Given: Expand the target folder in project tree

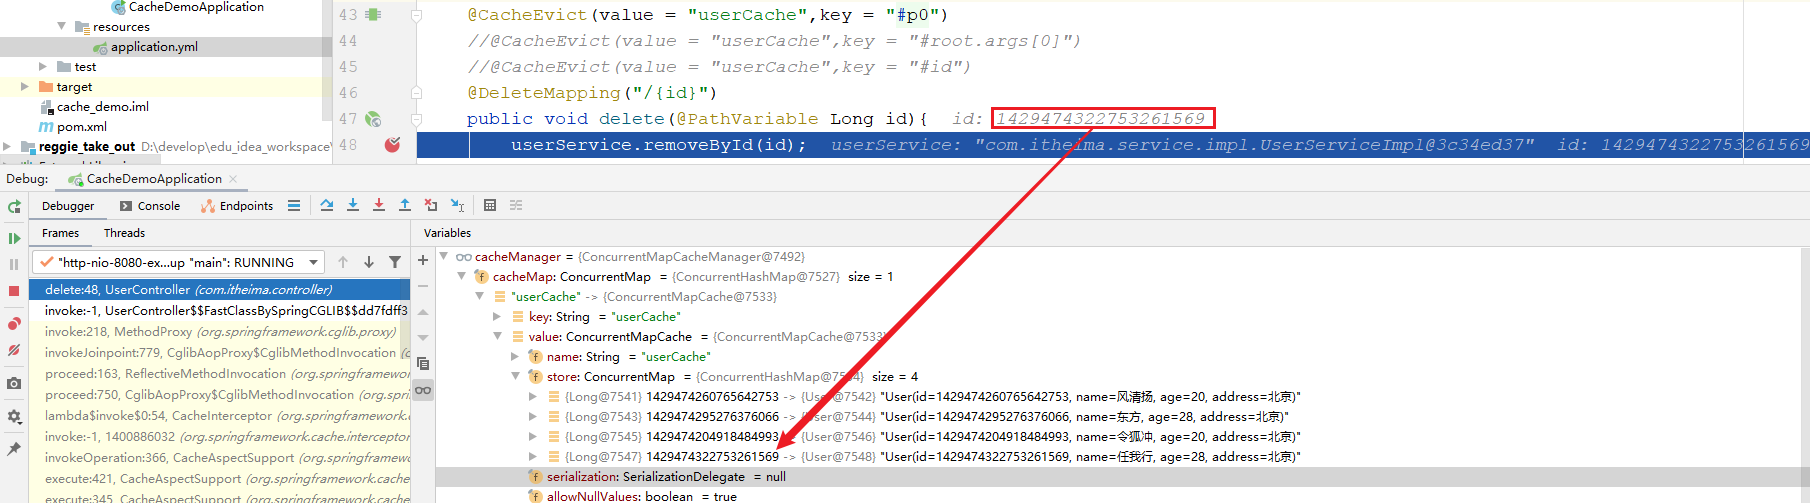Looking at the screenshot, I should (x=25, y=87).
